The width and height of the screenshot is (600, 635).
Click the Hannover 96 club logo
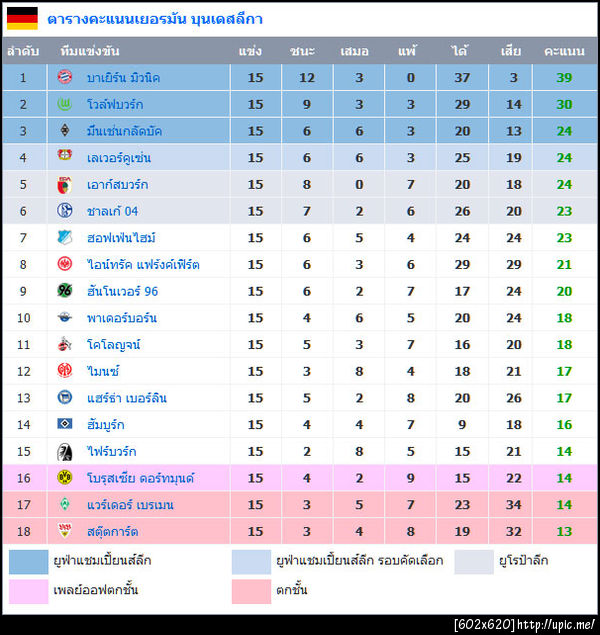(65, 291)
